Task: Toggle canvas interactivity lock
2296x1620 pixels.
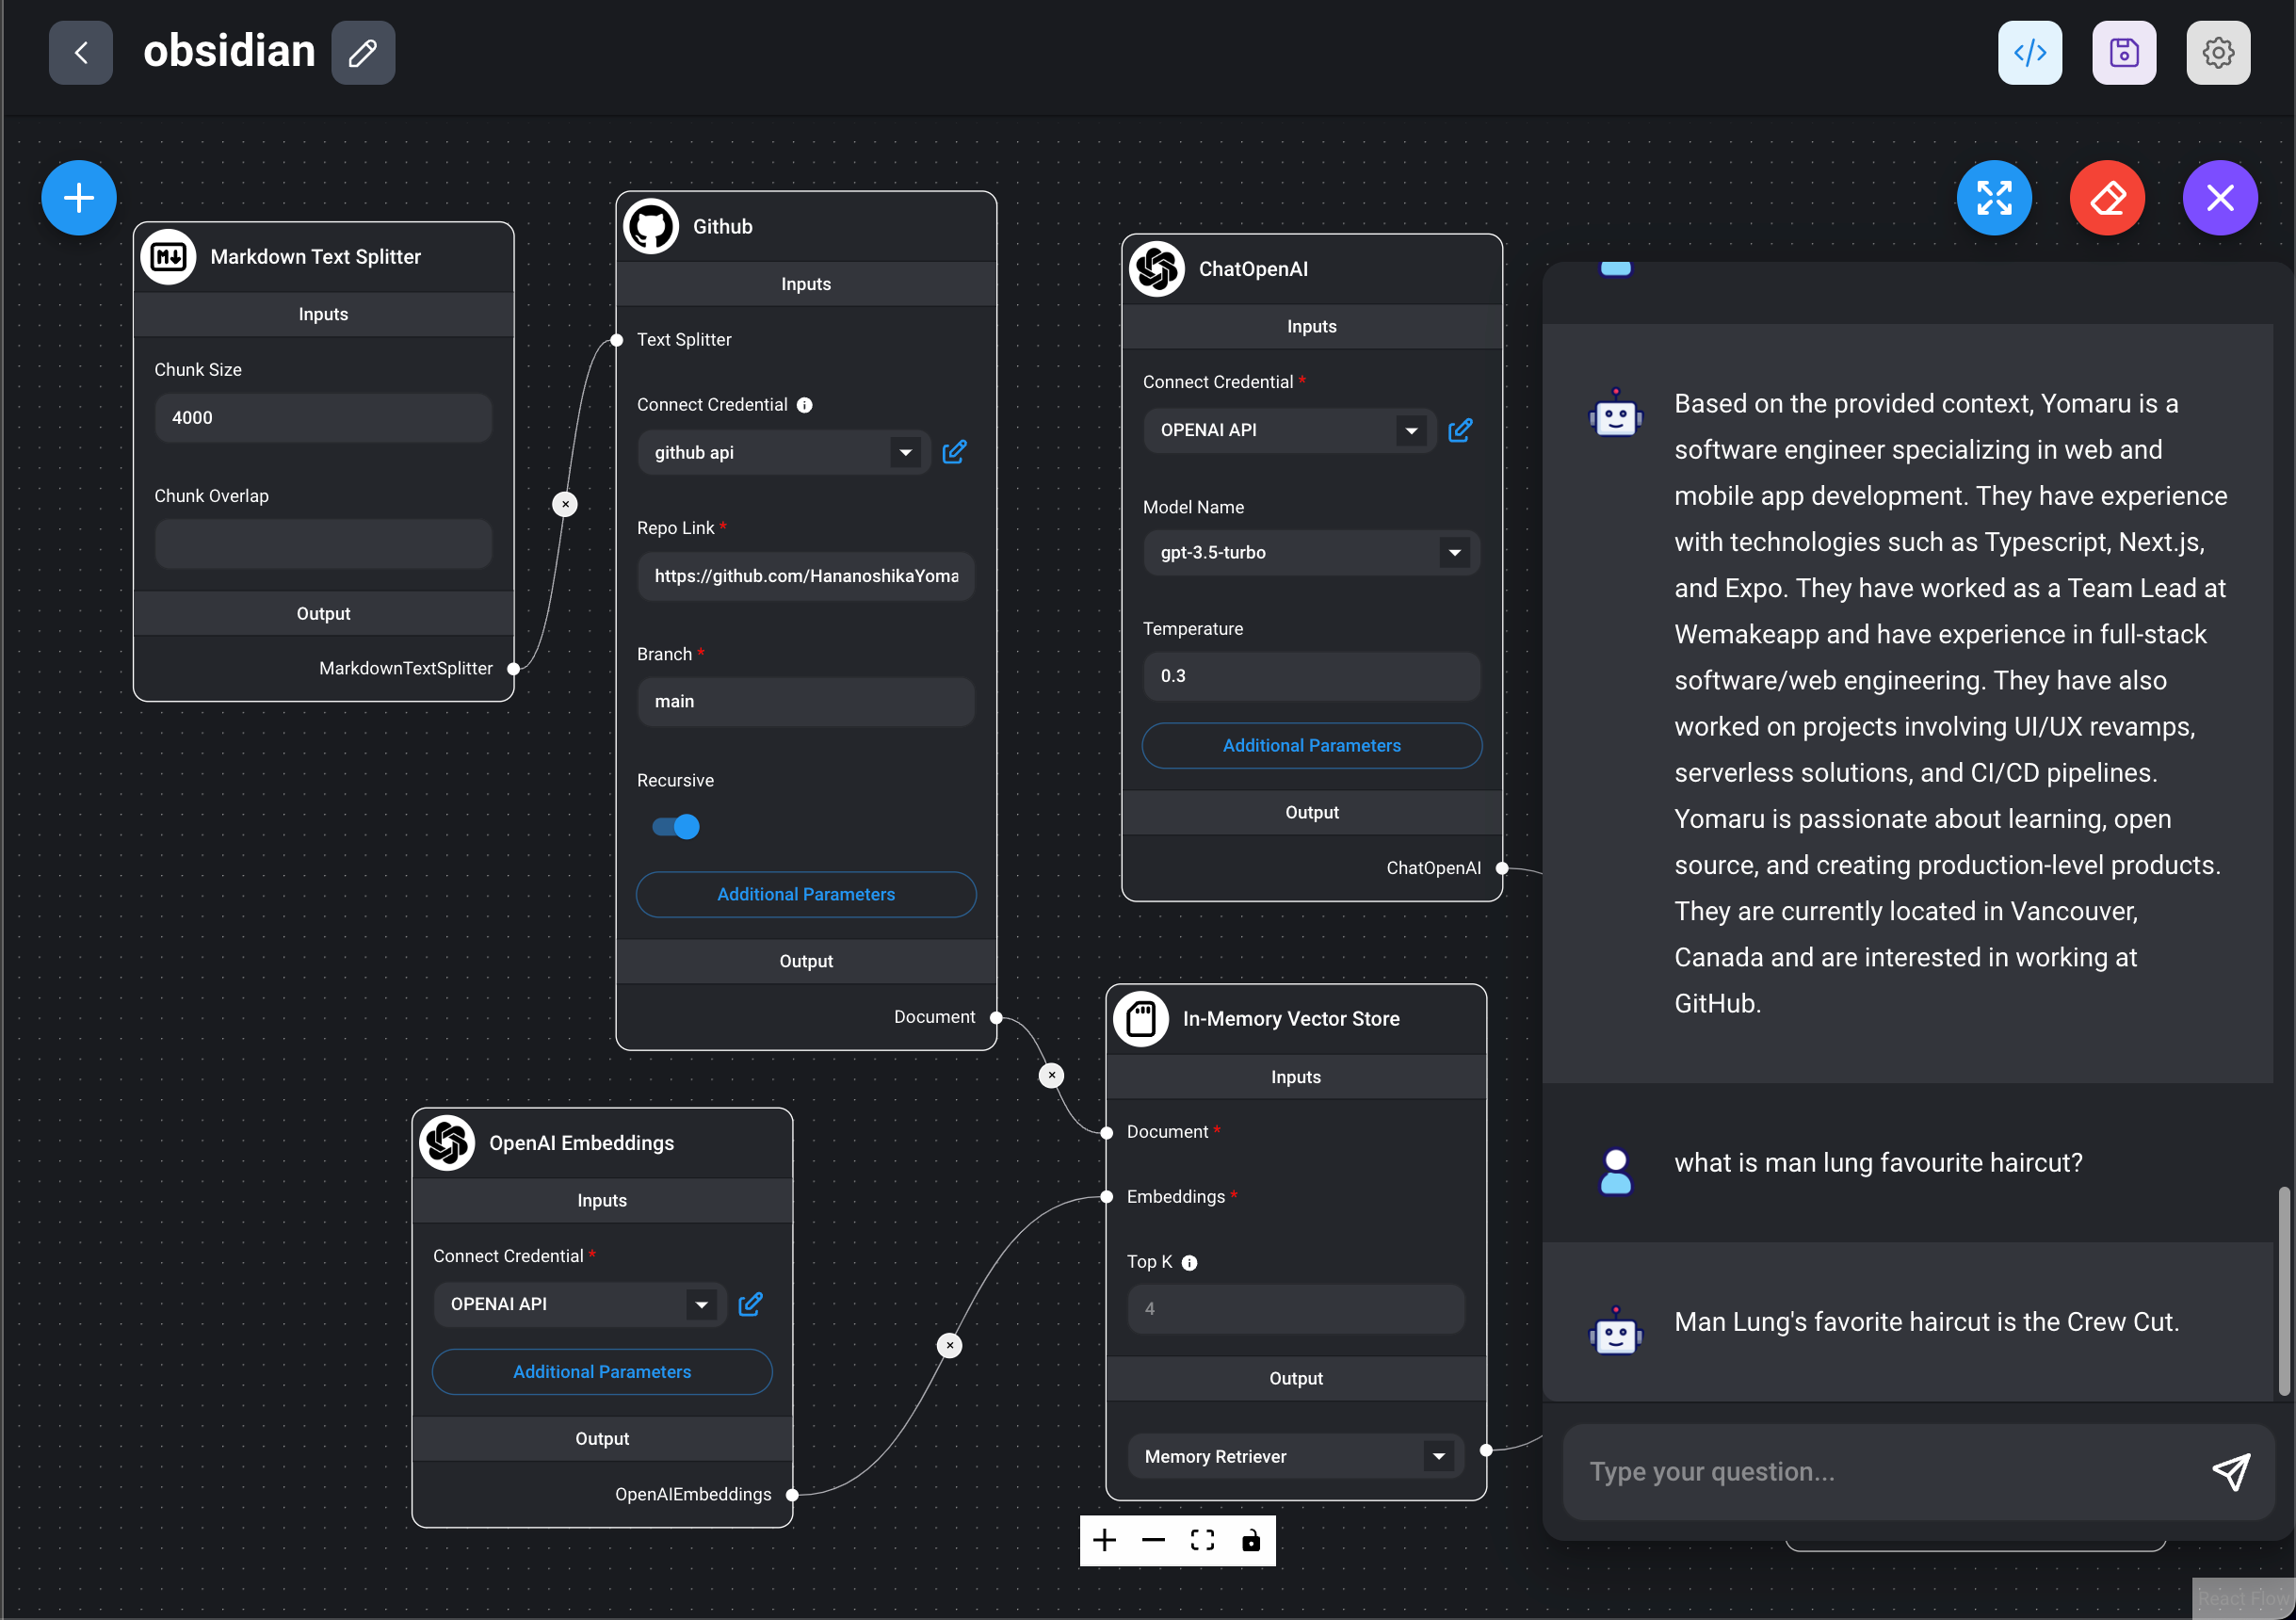Action: 1251,1540
